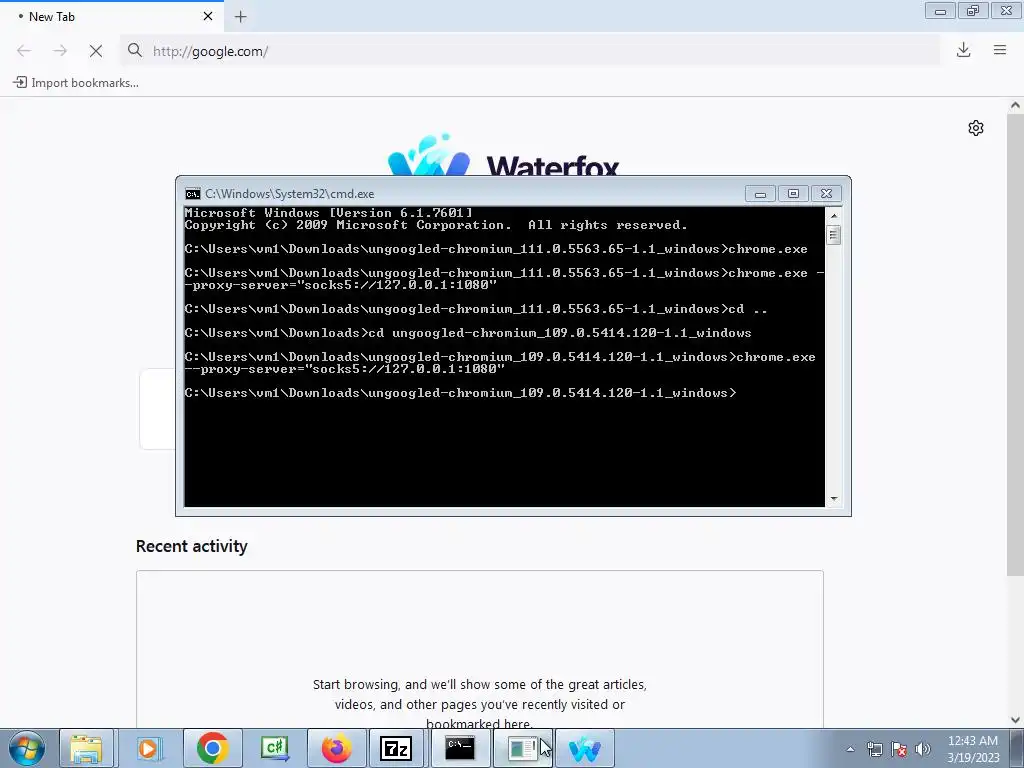Minimize the Waterfox window

click(940, 11)
